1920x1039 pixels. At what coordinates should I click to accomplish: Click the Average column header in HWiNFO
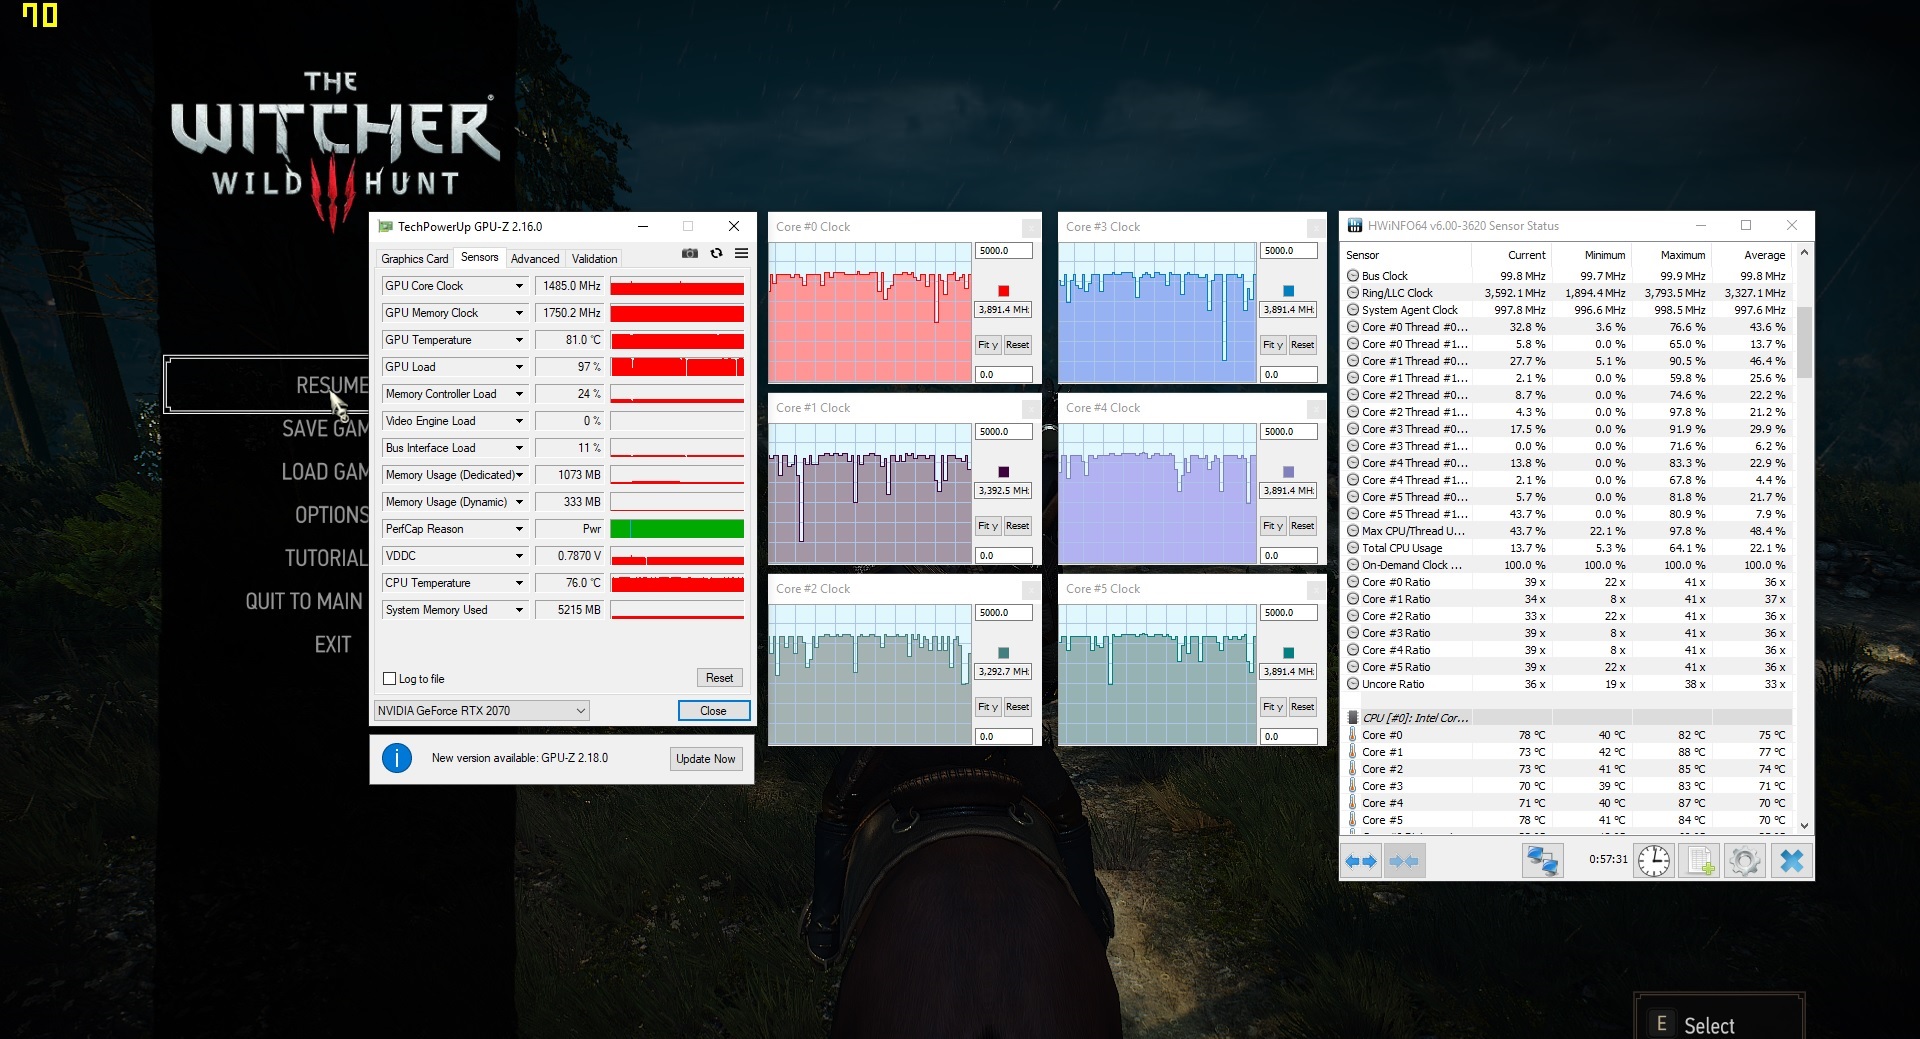(1752, 255)
